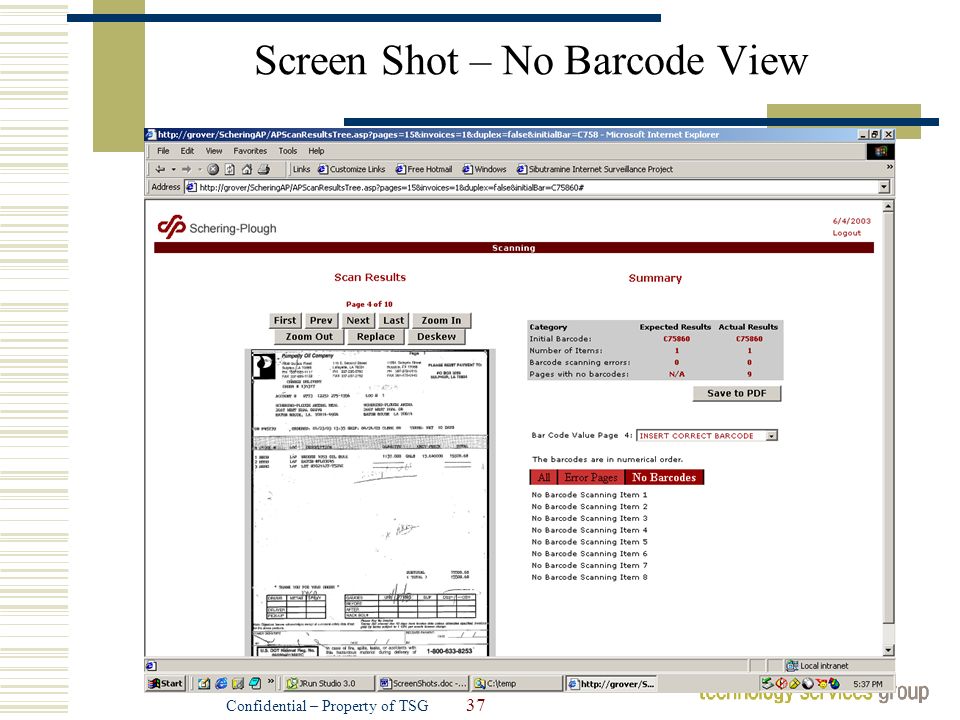
Task: Click the scanned invoice page image
Action: coord(370,502)
